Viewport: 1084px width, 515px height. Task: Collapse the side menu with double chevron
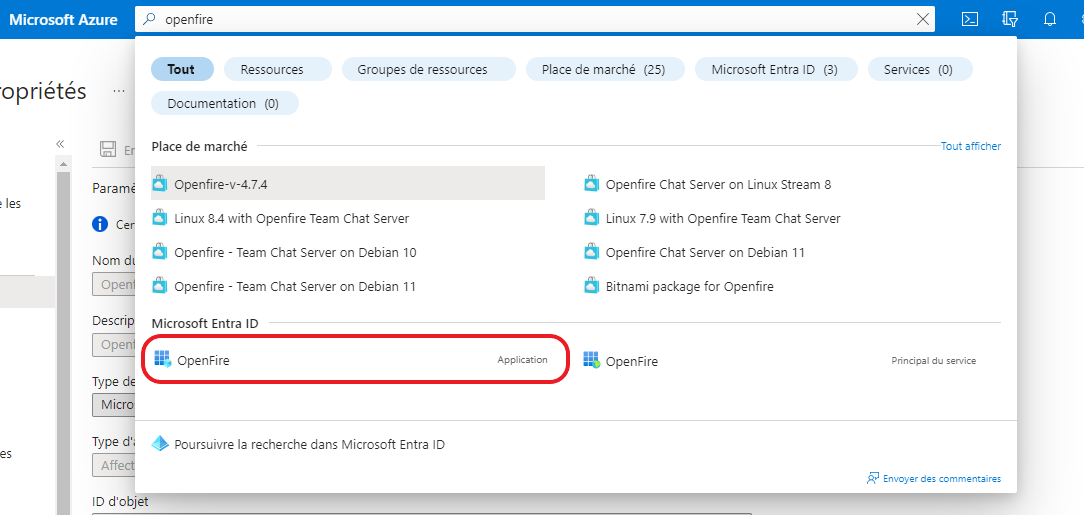(60, 144)
